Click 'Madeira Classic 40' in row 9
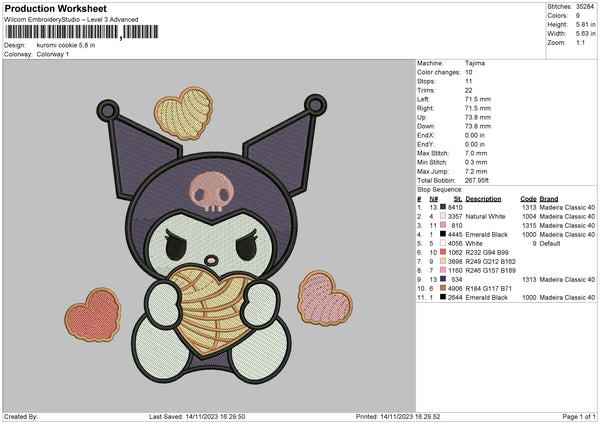 567,279
